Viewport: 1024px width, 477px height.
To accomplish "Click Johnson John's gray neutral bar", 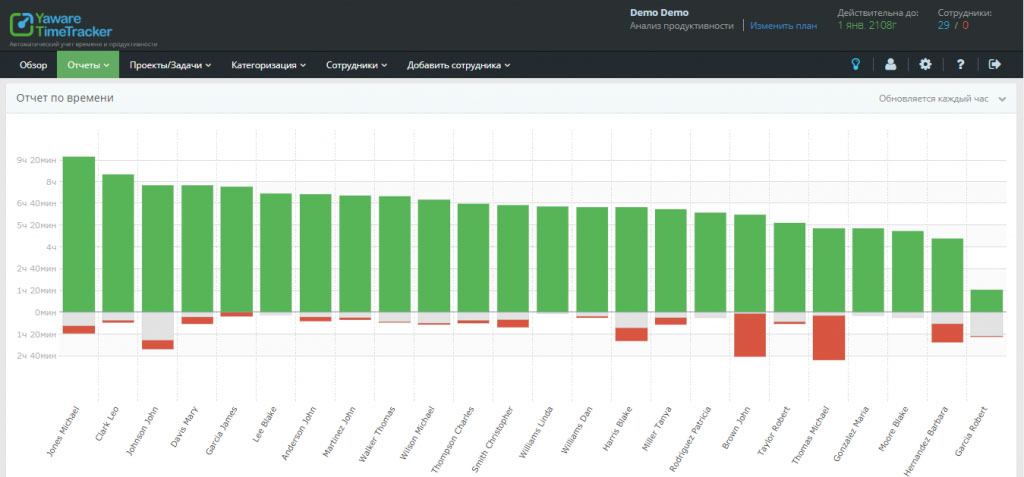I will (x=157, y=326).
